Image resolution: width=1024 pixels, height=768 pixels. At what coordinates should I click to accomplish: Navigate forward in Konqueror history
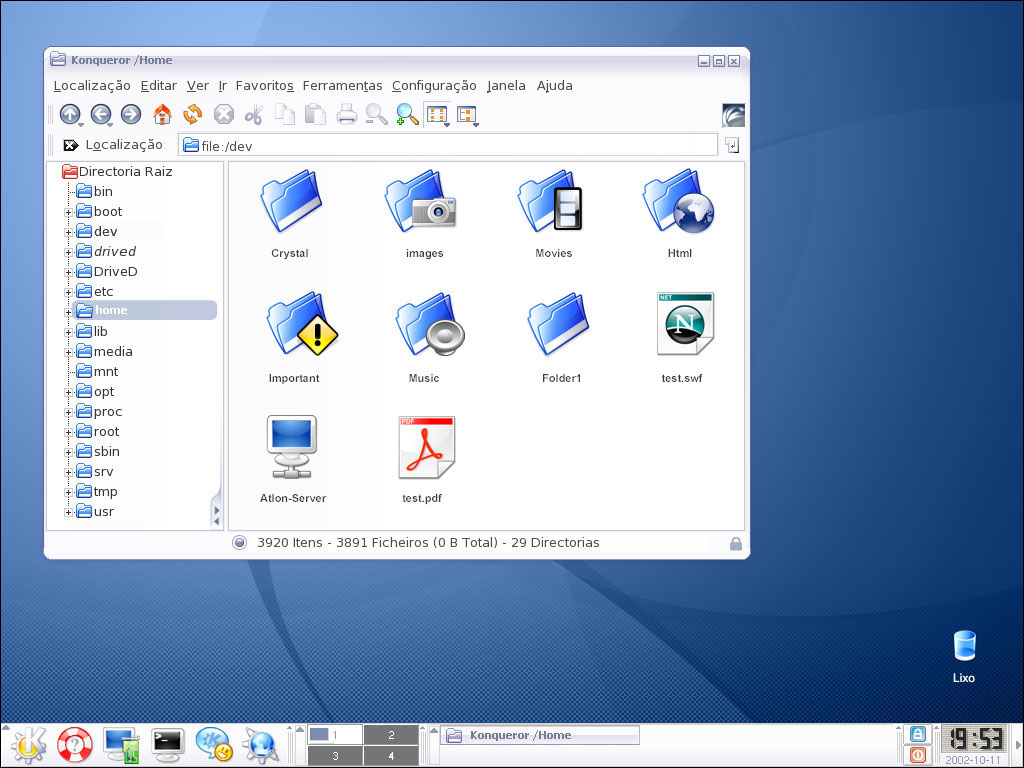pos(131,114)
